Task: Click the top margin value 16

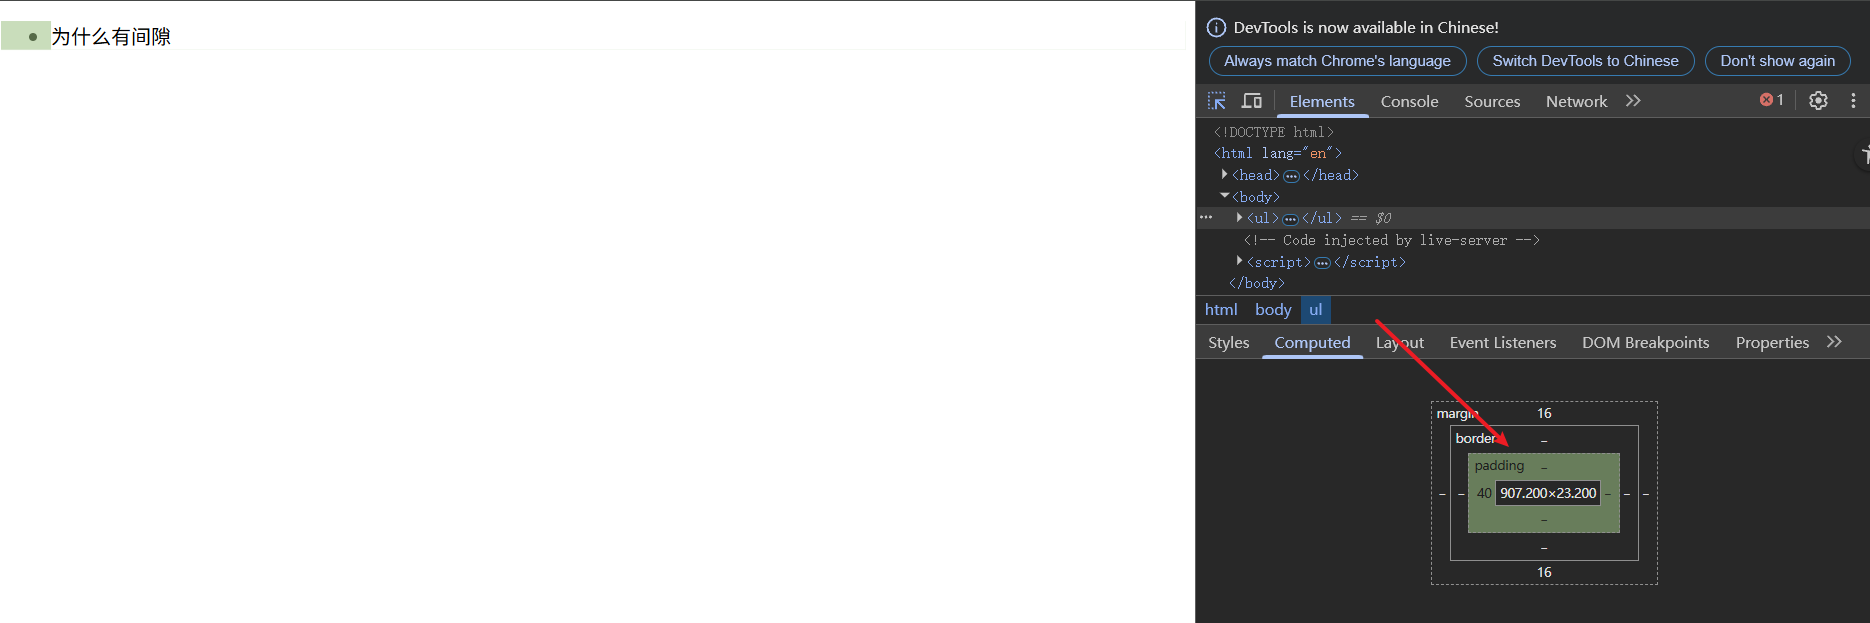Action: [1544, 413]
